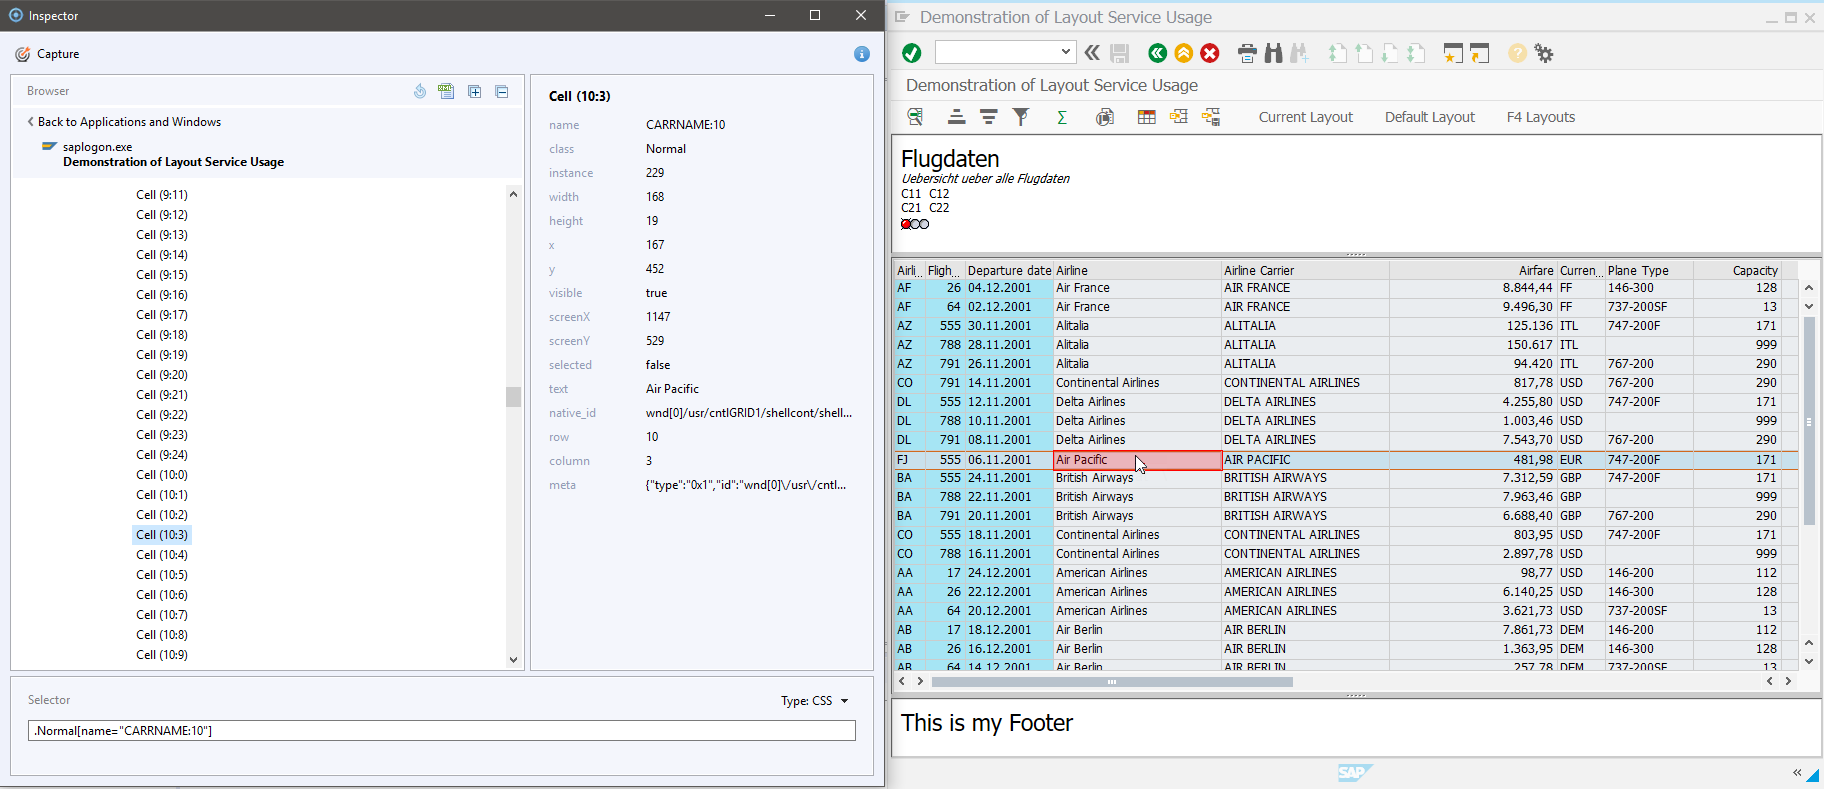Click the Select Layout icon in ALV toolbar
This screenshot has height=789, width=1824.
pyautogui.click(x=1179, y=117)
